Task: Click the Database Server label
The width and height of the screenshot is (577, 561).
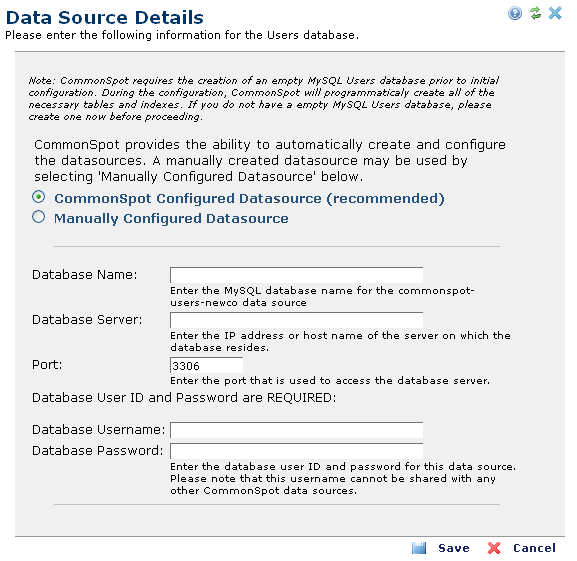Action: point(87,320)
